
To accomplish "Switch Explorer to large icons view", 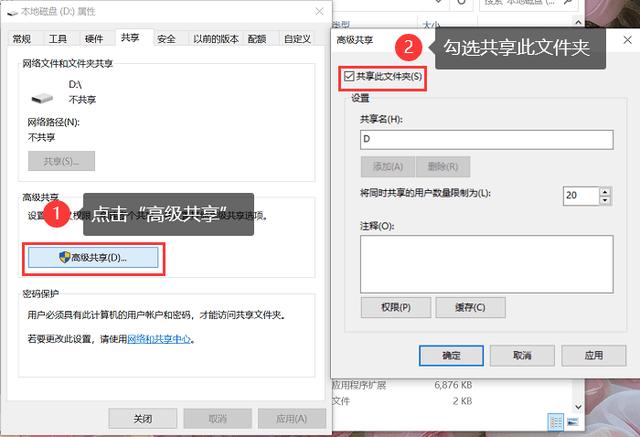I will tap(573, 422).
